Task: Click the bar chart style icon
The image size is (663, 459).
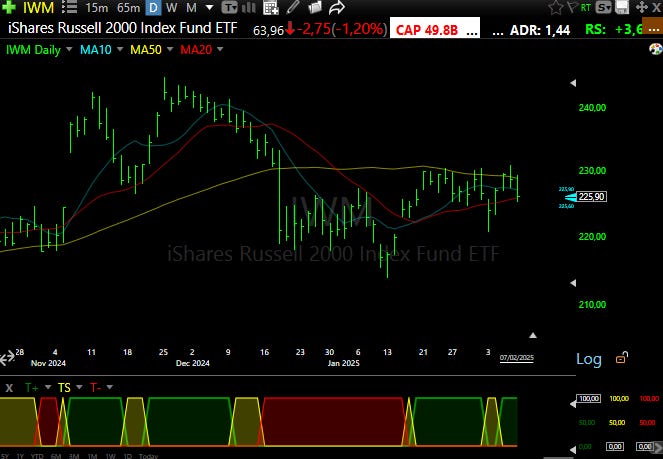Action: coord(249,7)
